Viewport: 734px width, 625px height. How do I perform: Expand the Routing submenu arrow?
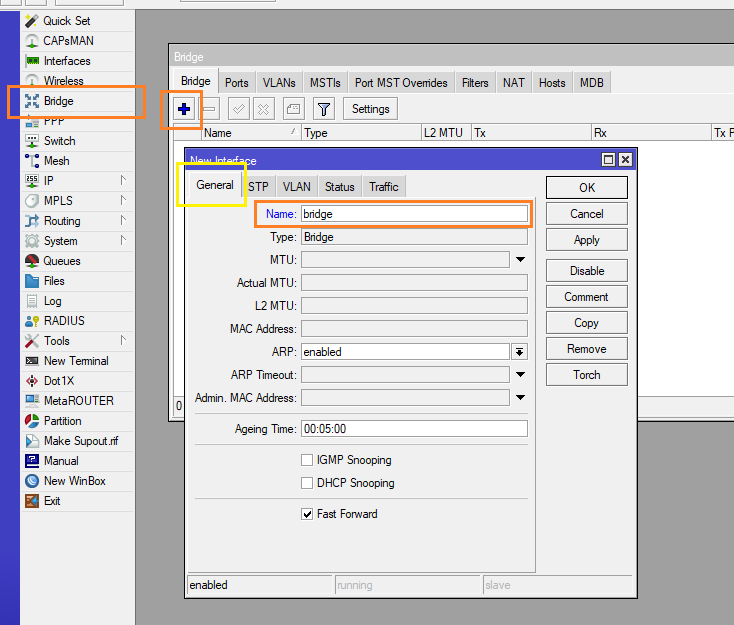(123, 221)
